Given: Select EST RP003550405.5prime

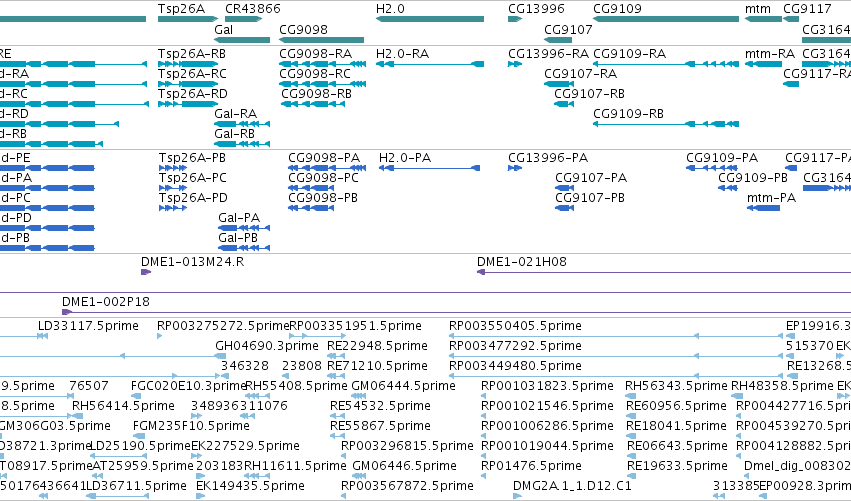Looking at the screenshot, I should (x=515, y=326).
